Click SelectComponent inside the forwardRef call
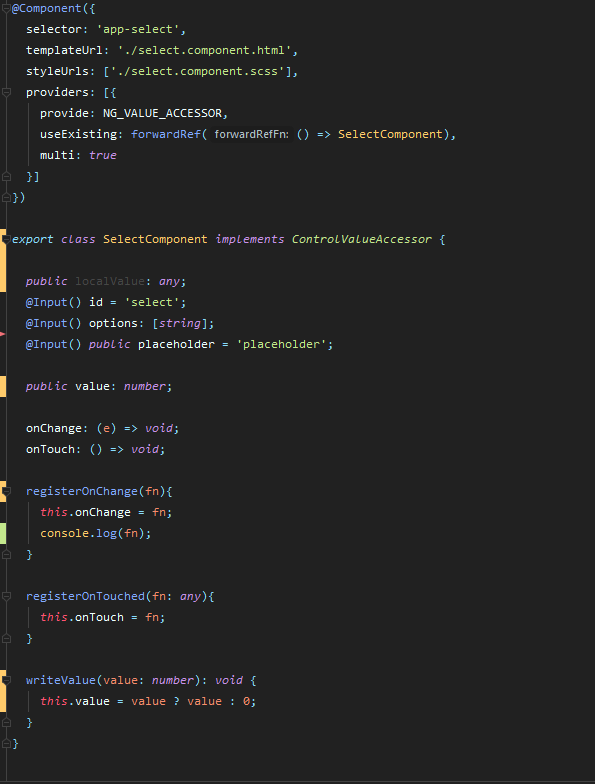595x784 pixels. coord(390,134)
